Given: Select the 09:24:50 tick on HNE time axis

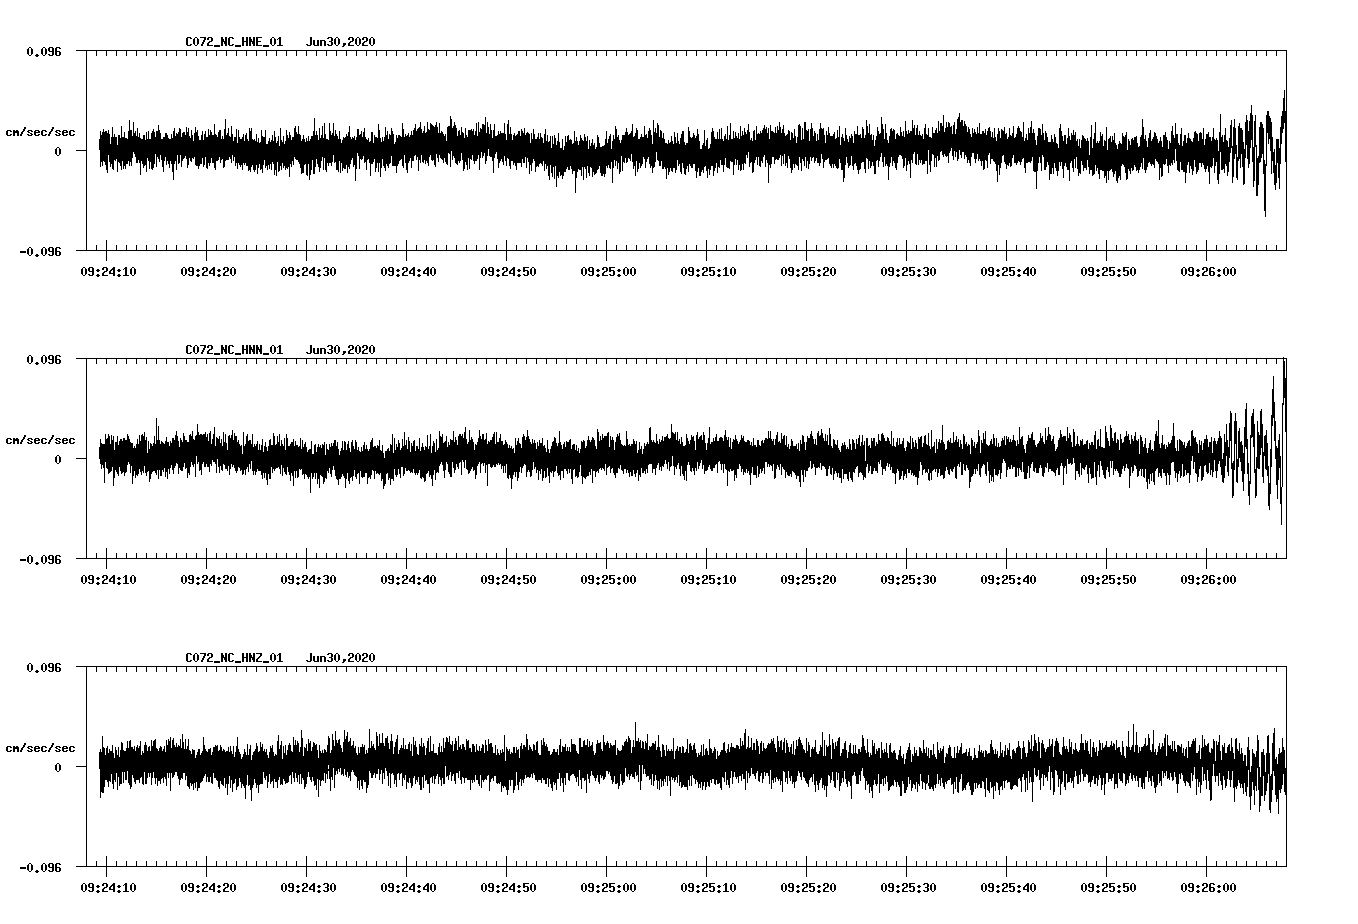Looking at the screenshot, I should click(507, 271).
